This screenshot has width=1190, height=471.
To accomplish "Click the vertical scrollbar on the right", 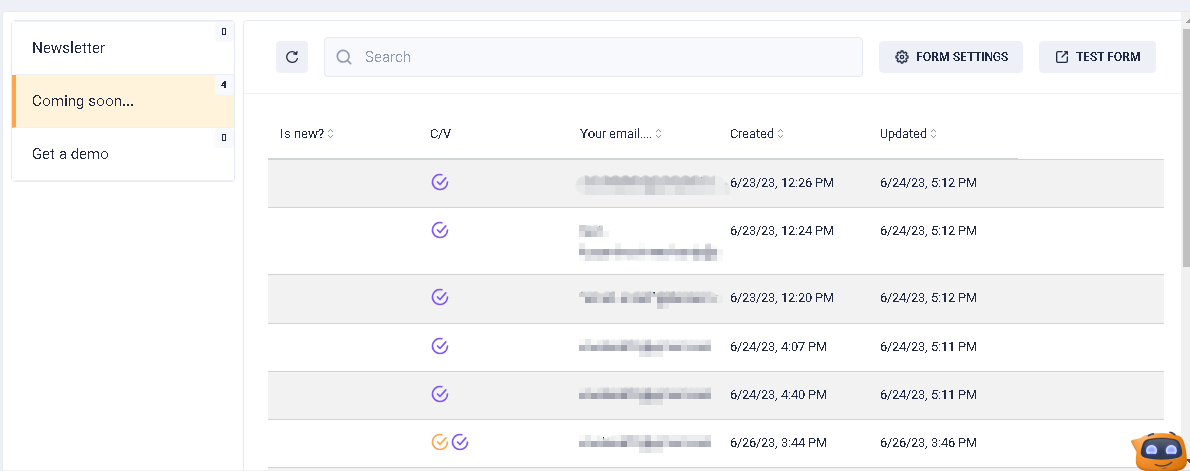I will tap(1185, 150).
